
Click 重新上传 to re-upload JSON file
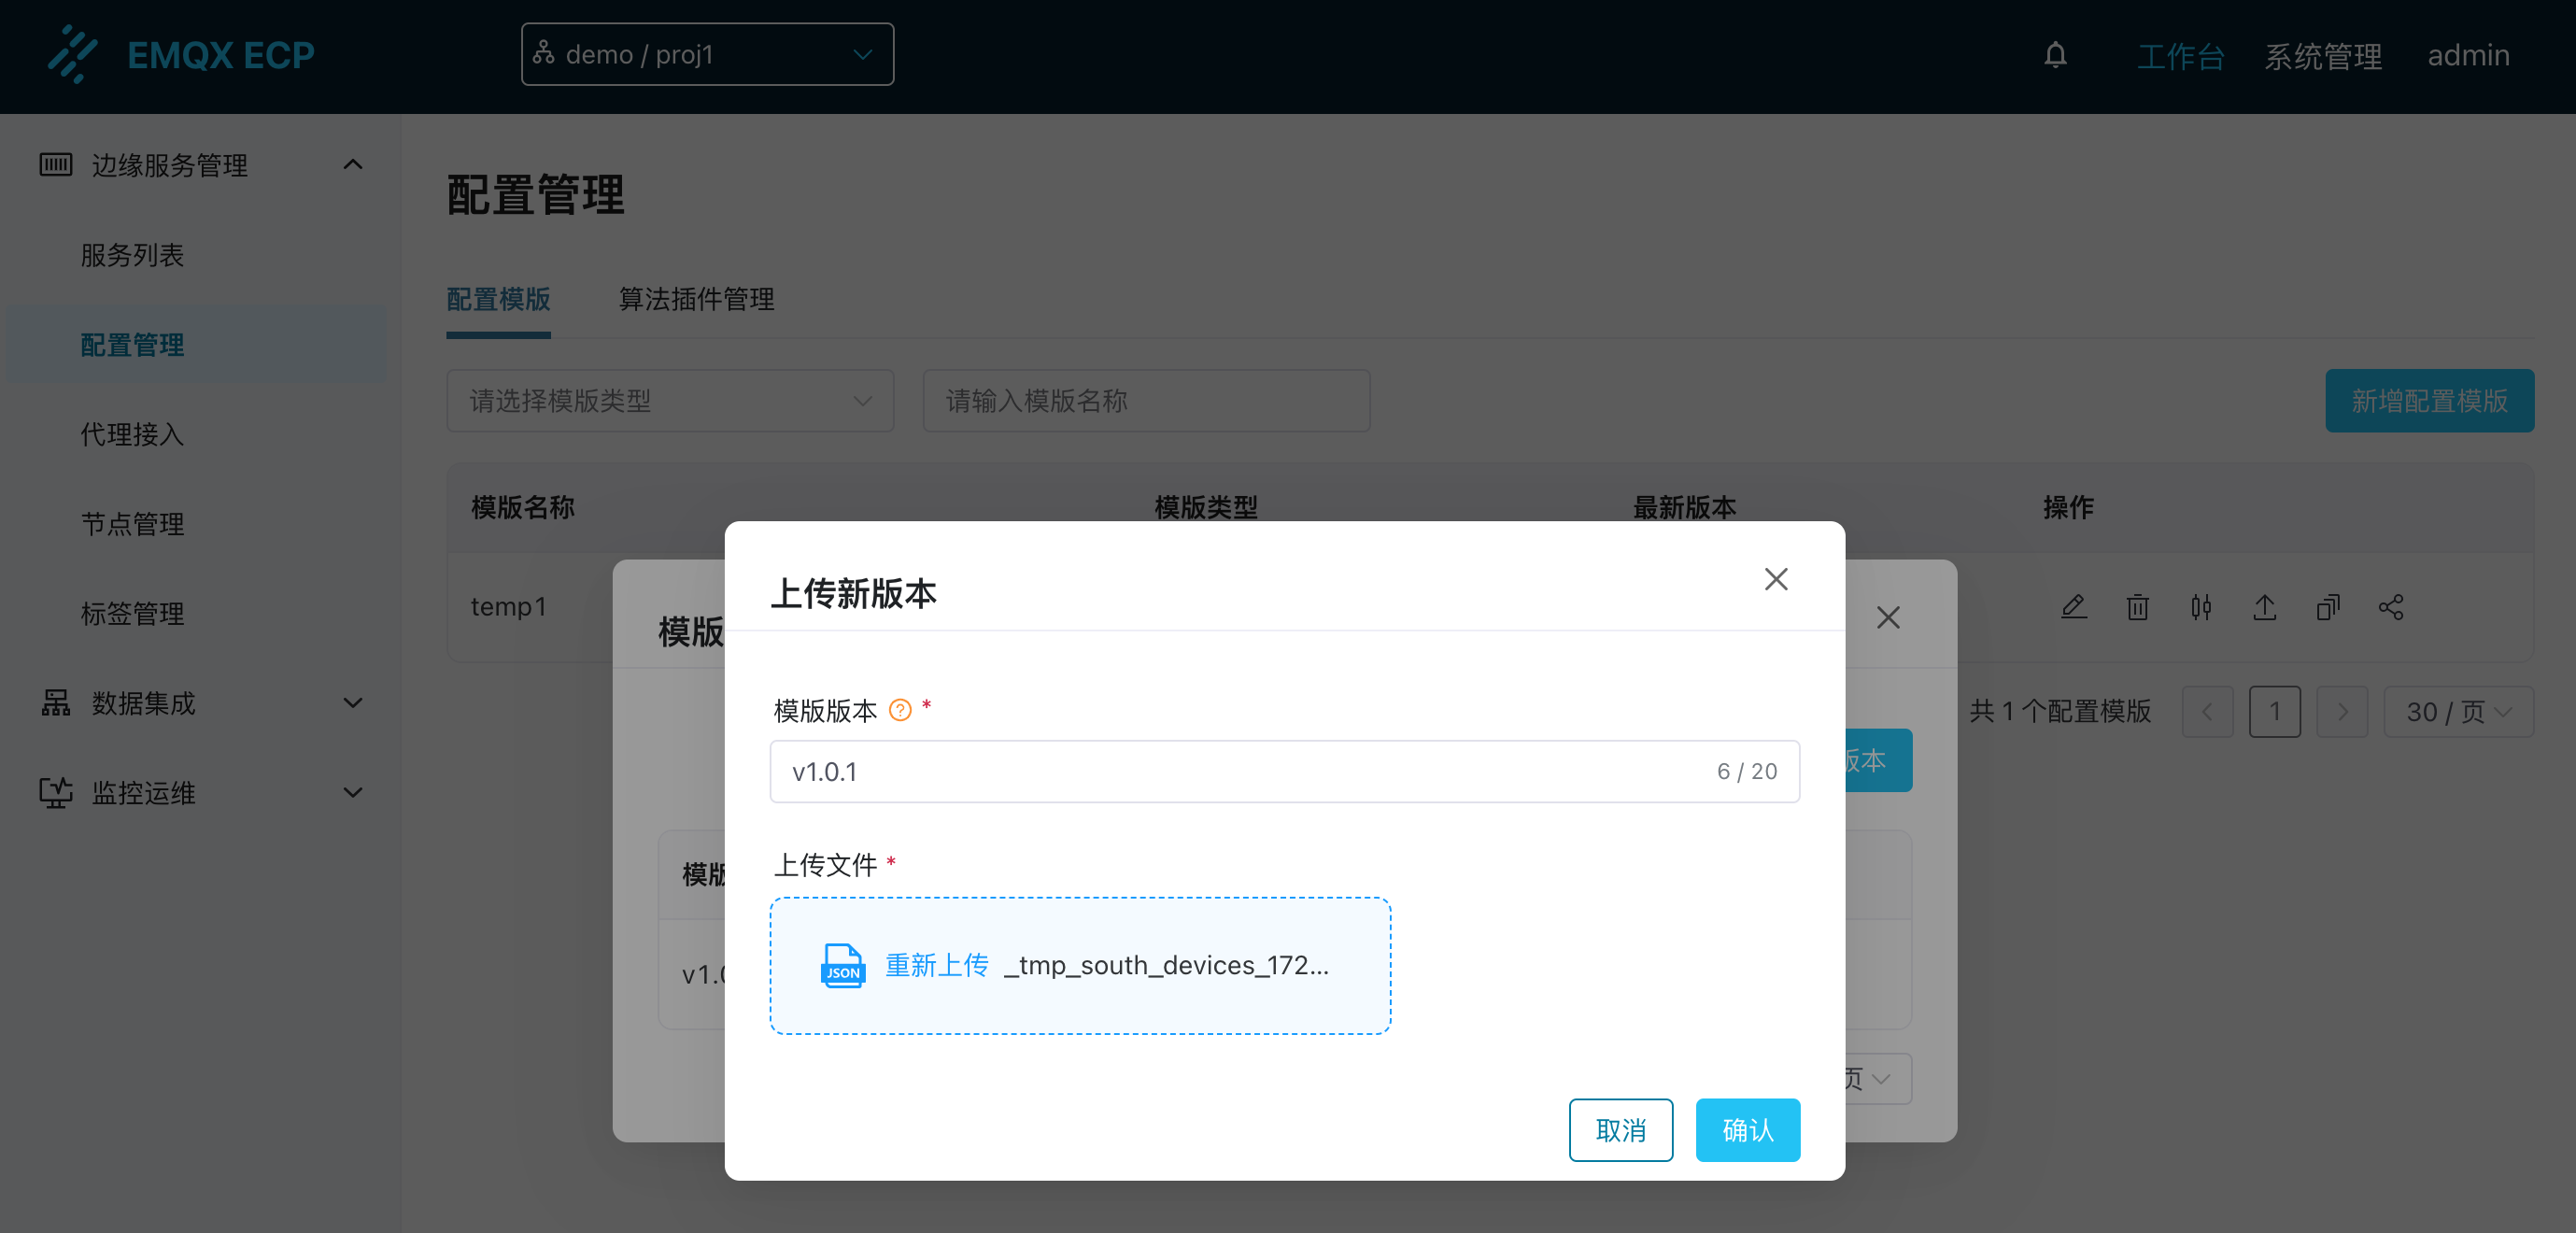pos(931,965)
